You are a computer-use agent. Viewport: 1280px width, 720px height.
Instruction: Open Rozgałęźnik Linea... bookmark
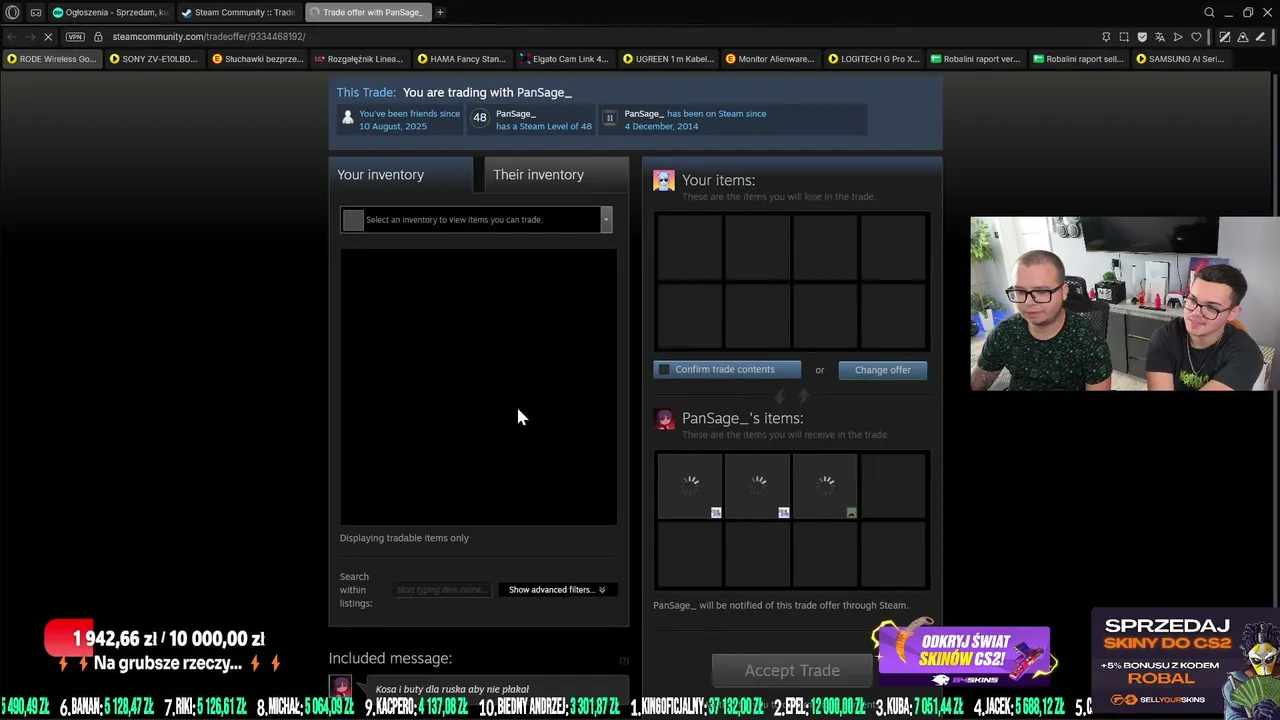pos(359,59)
